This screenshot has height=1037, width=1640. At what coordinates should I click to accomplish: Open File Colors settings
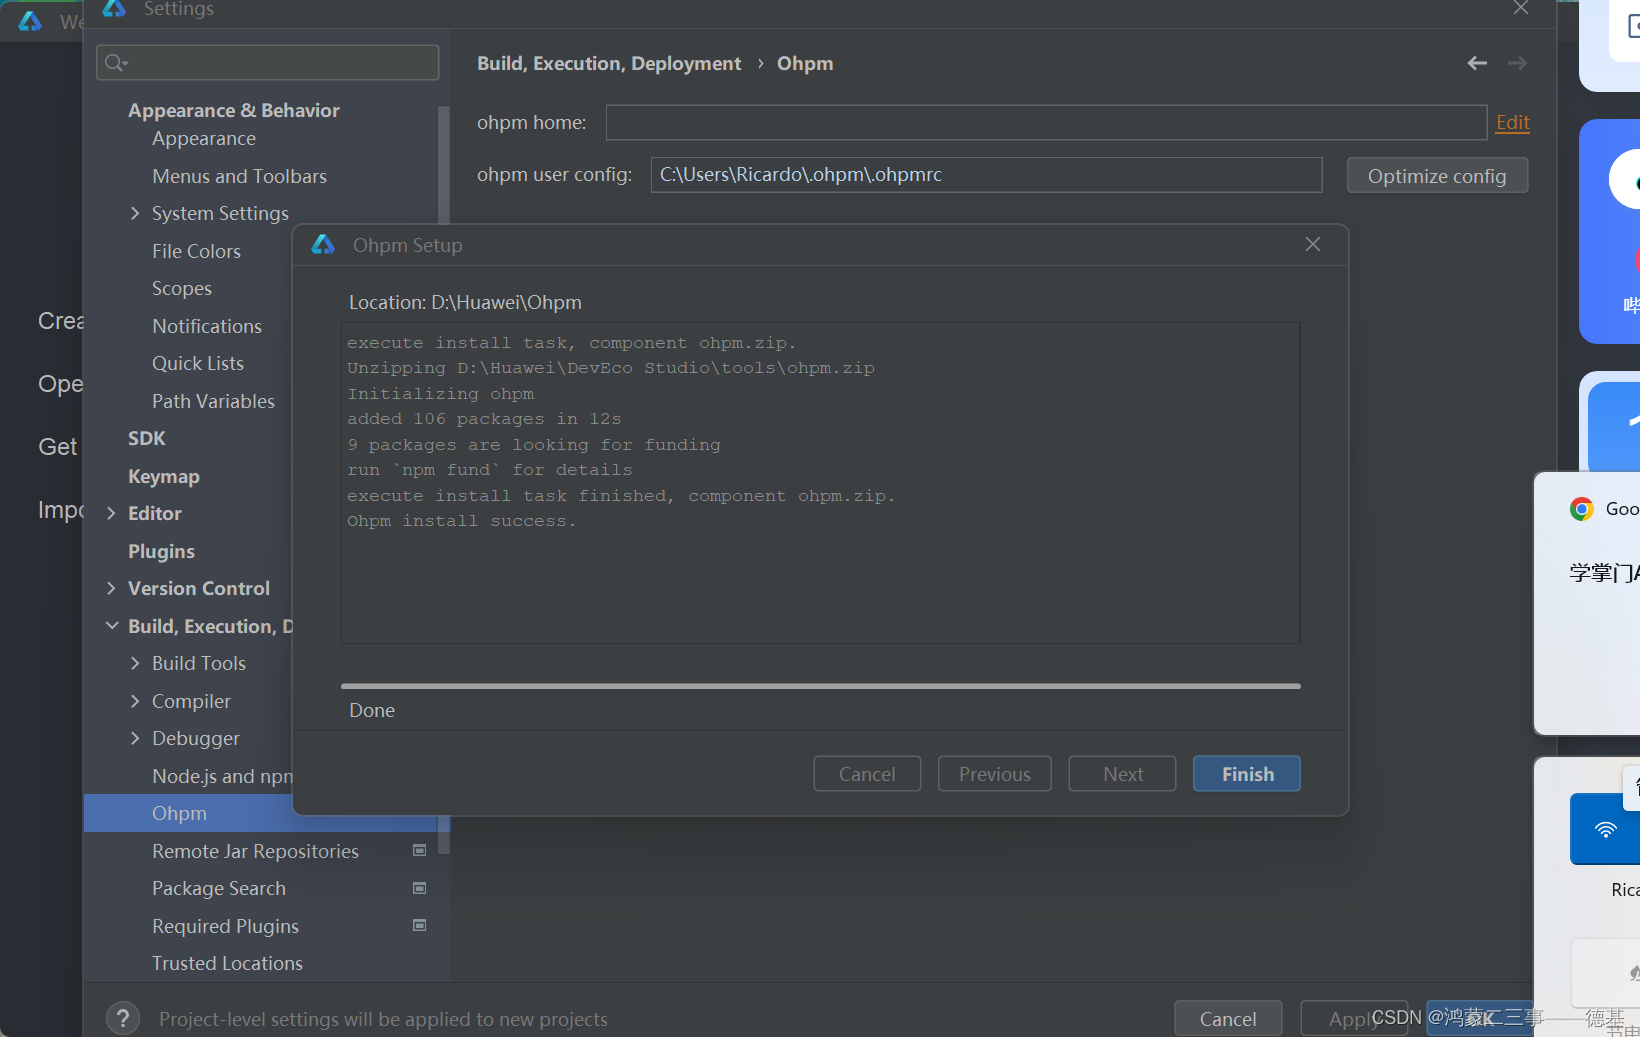point(196,251)
